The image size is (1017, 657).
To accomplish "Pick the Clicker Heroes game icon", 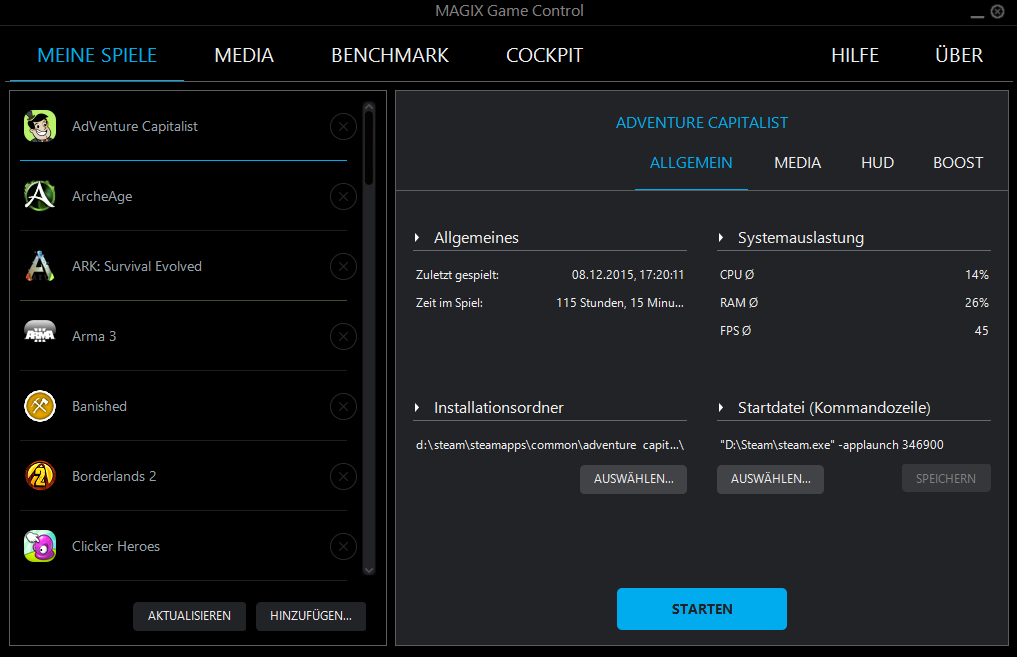I will pos(40,546).
